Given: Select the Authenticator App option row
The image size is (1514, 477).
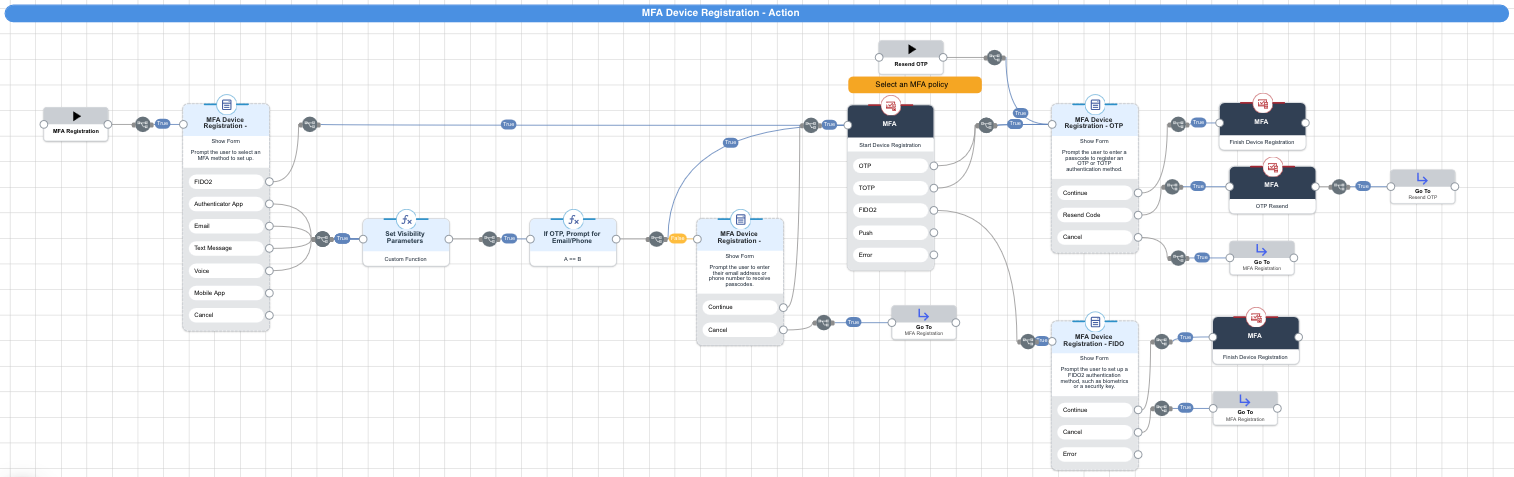Looking at the screenshot, I should tap(226, 204).
